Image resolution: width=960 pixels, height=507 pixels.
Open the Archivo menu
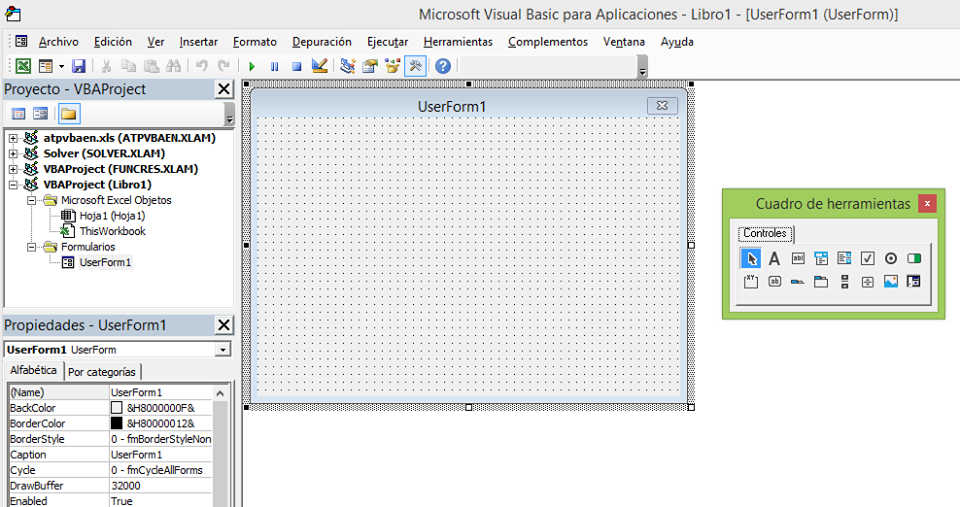(x=59, y=42)
